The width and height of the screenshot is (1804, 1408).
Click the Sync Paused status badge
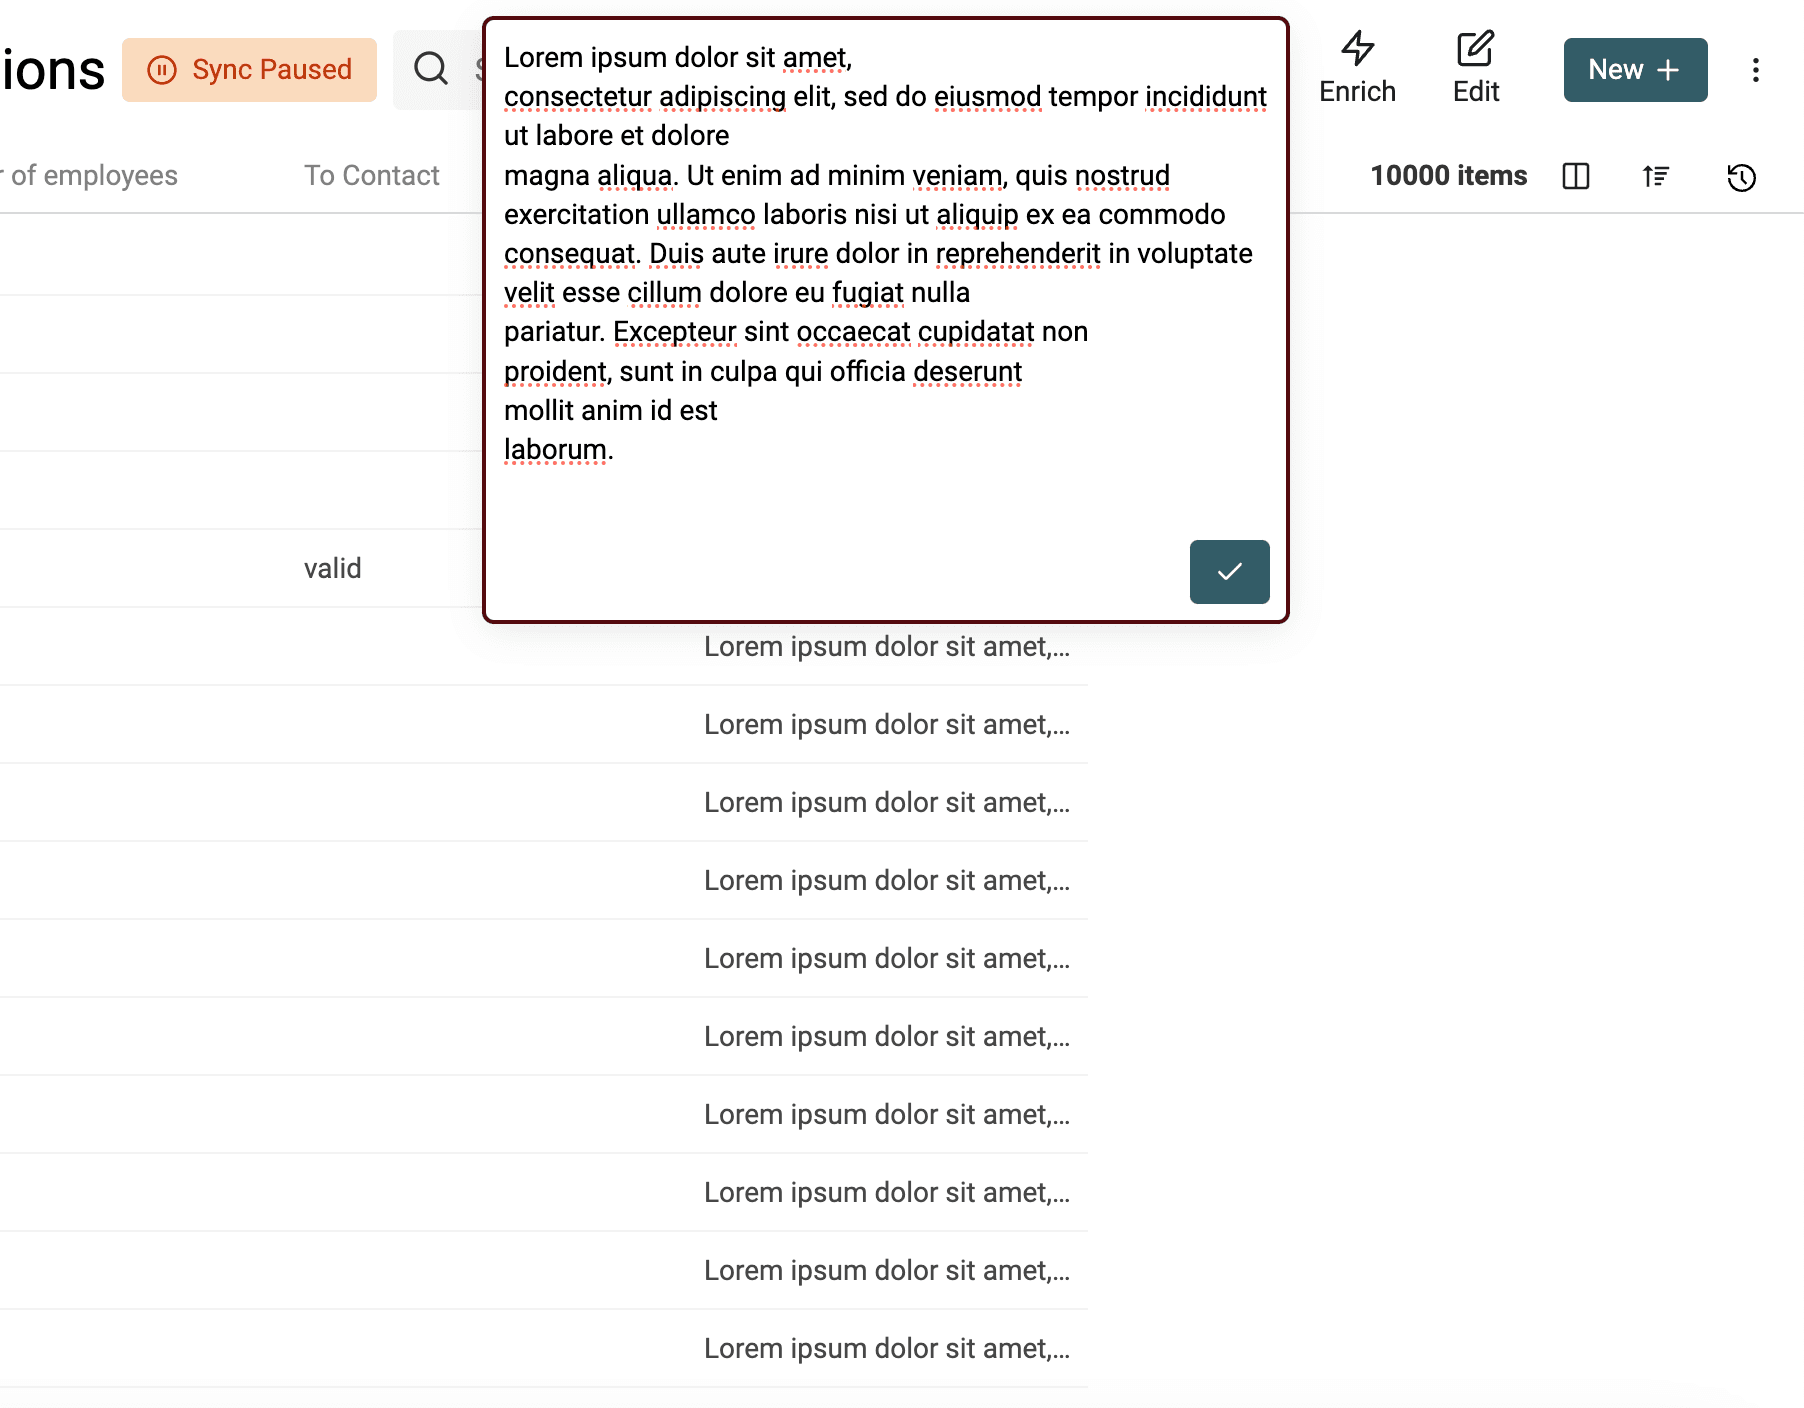(250, 70)
